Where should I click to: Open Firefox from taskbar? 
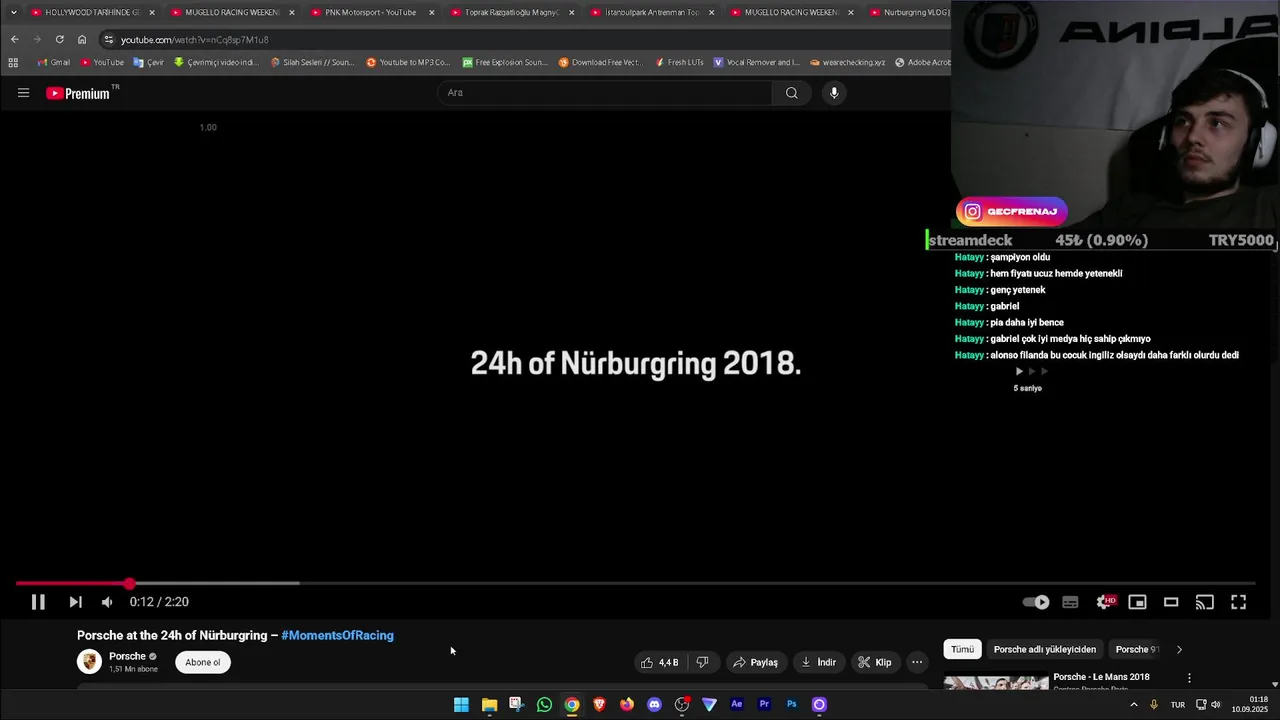(x=627, y=705)
